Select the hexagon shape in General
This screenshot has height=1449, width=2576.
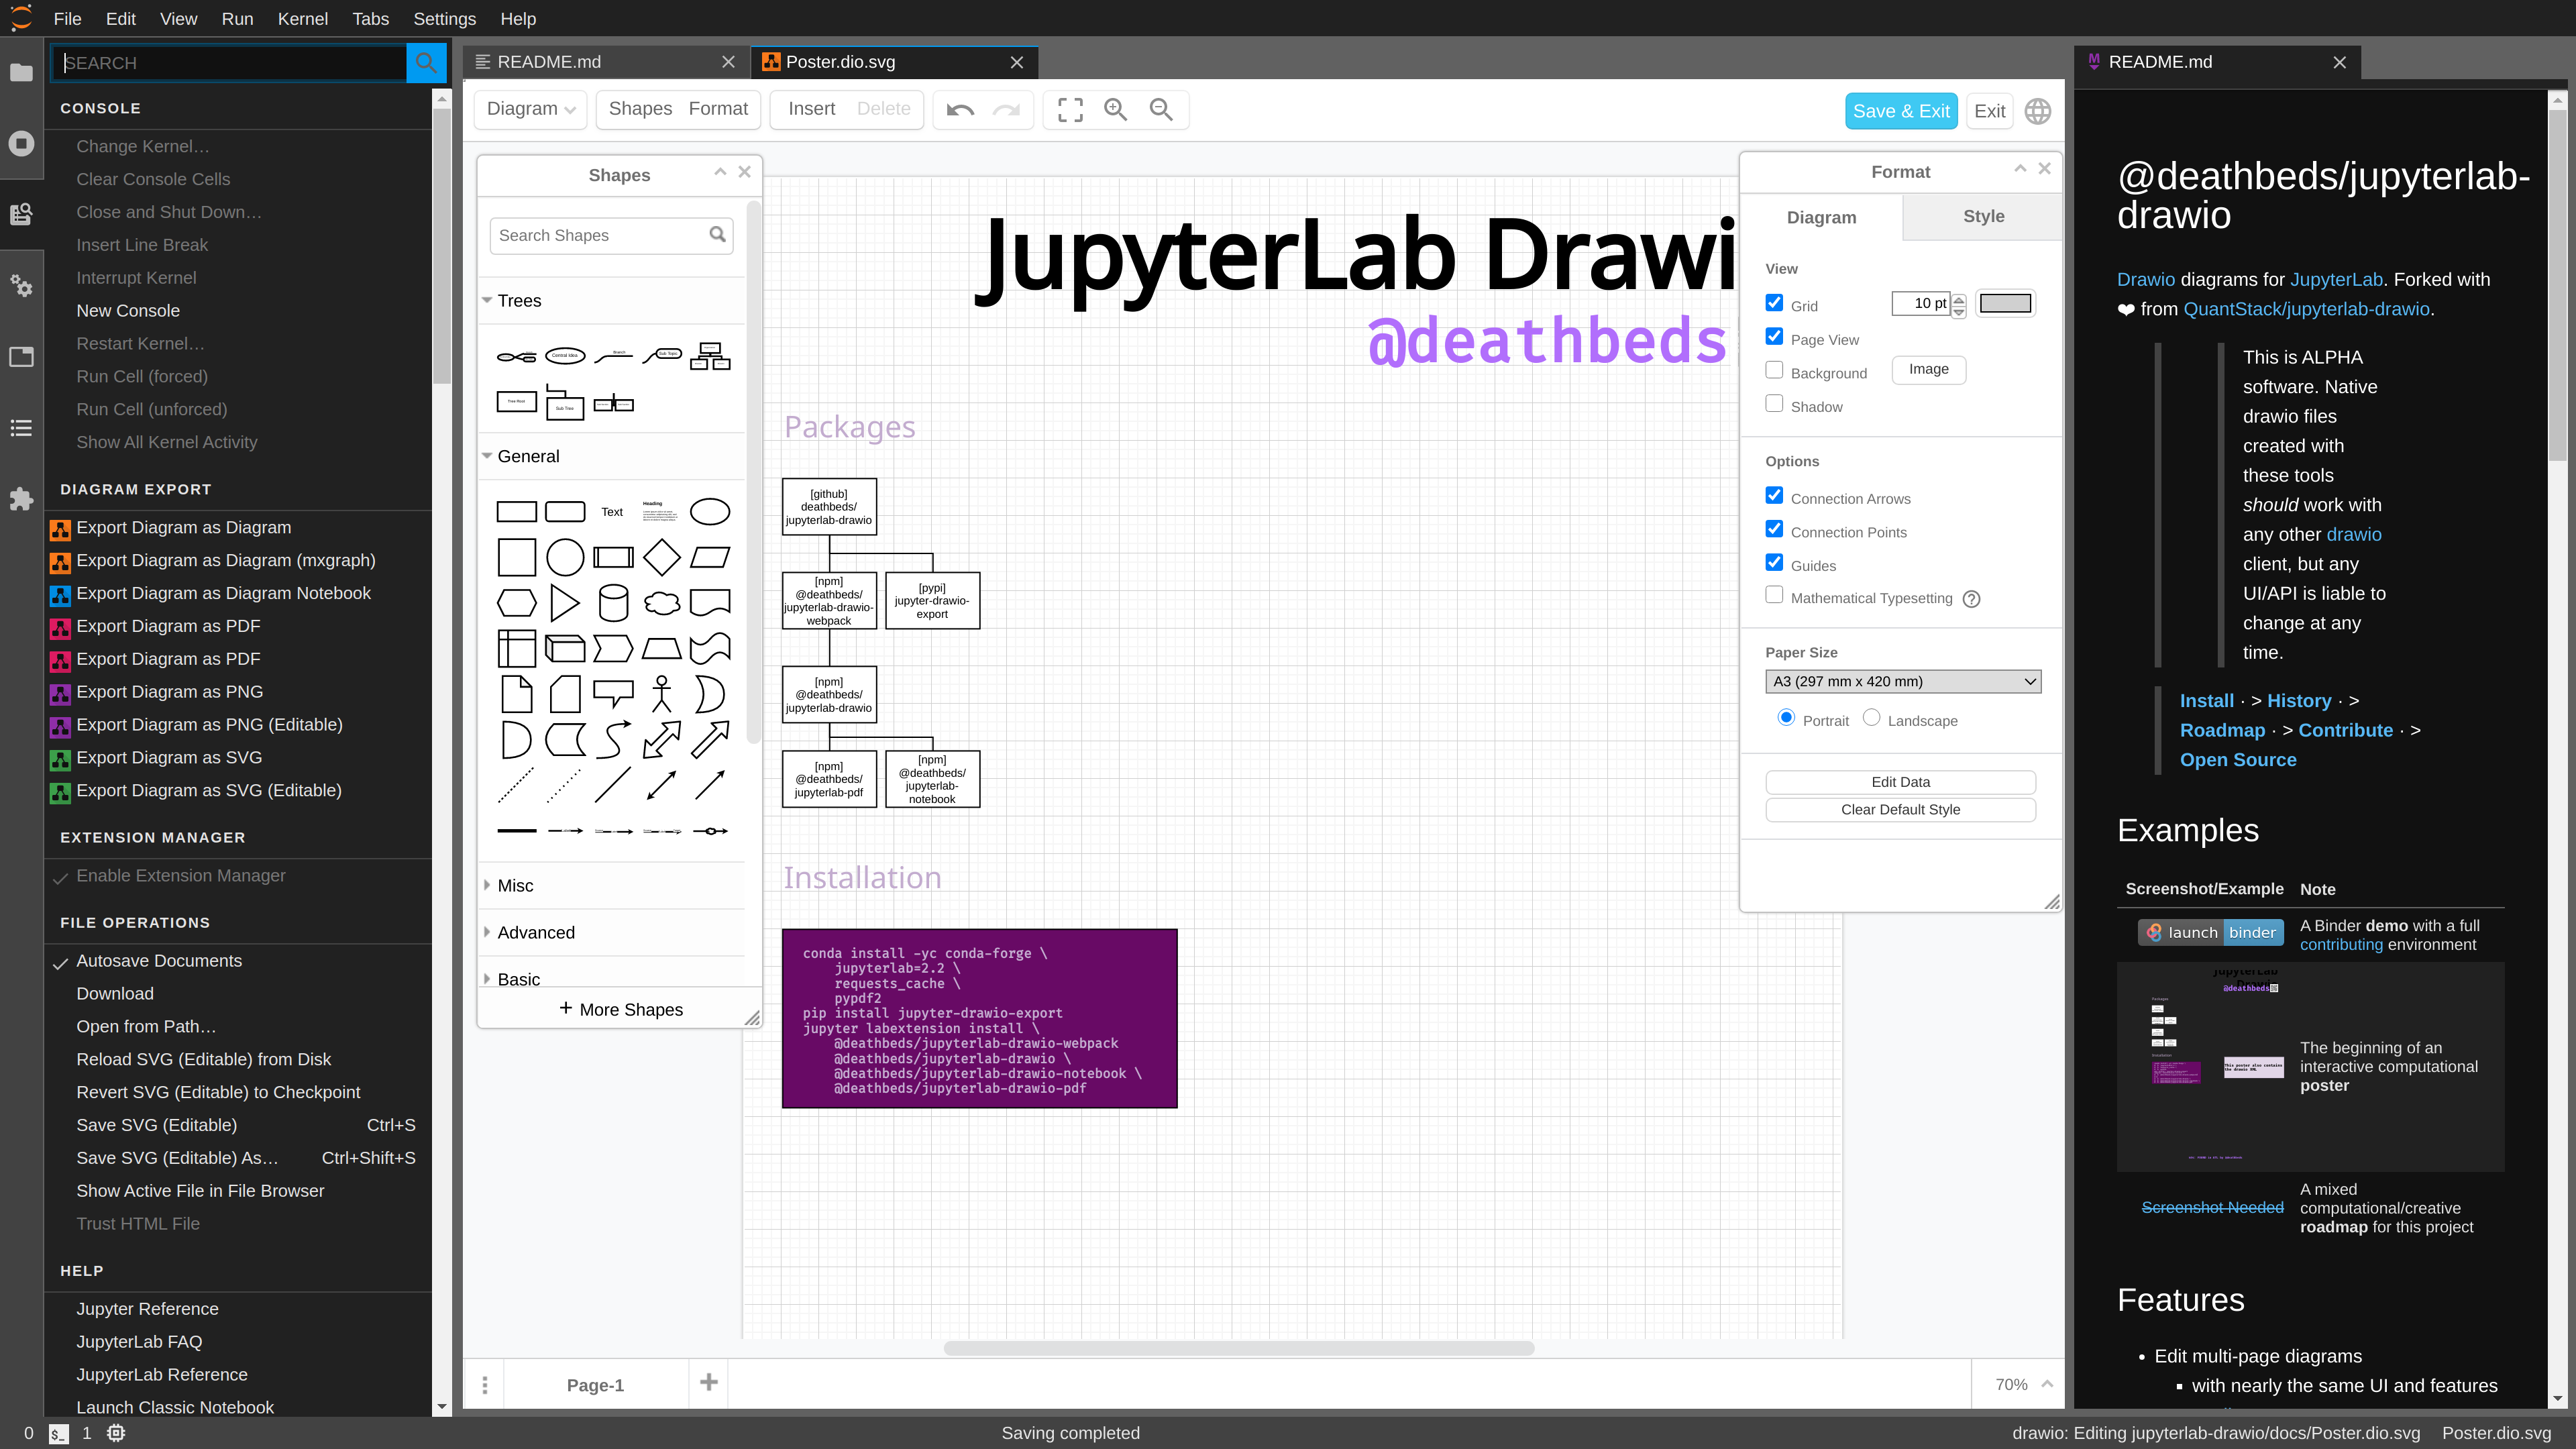point(517,603)
